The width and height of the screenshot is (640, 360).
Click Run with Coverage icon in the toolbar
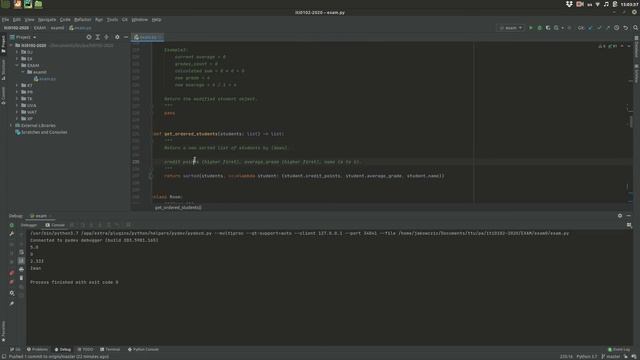pos(548,28)
